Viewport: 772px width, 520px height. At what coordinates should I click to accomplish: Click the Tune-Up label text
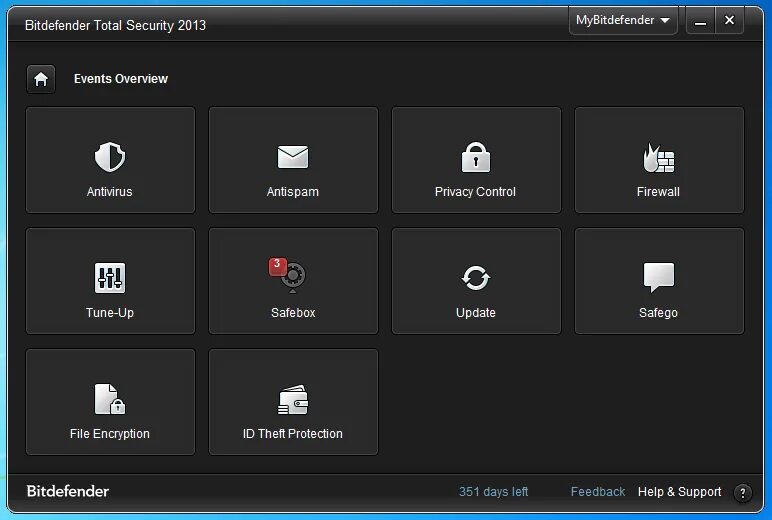[110, 313]
